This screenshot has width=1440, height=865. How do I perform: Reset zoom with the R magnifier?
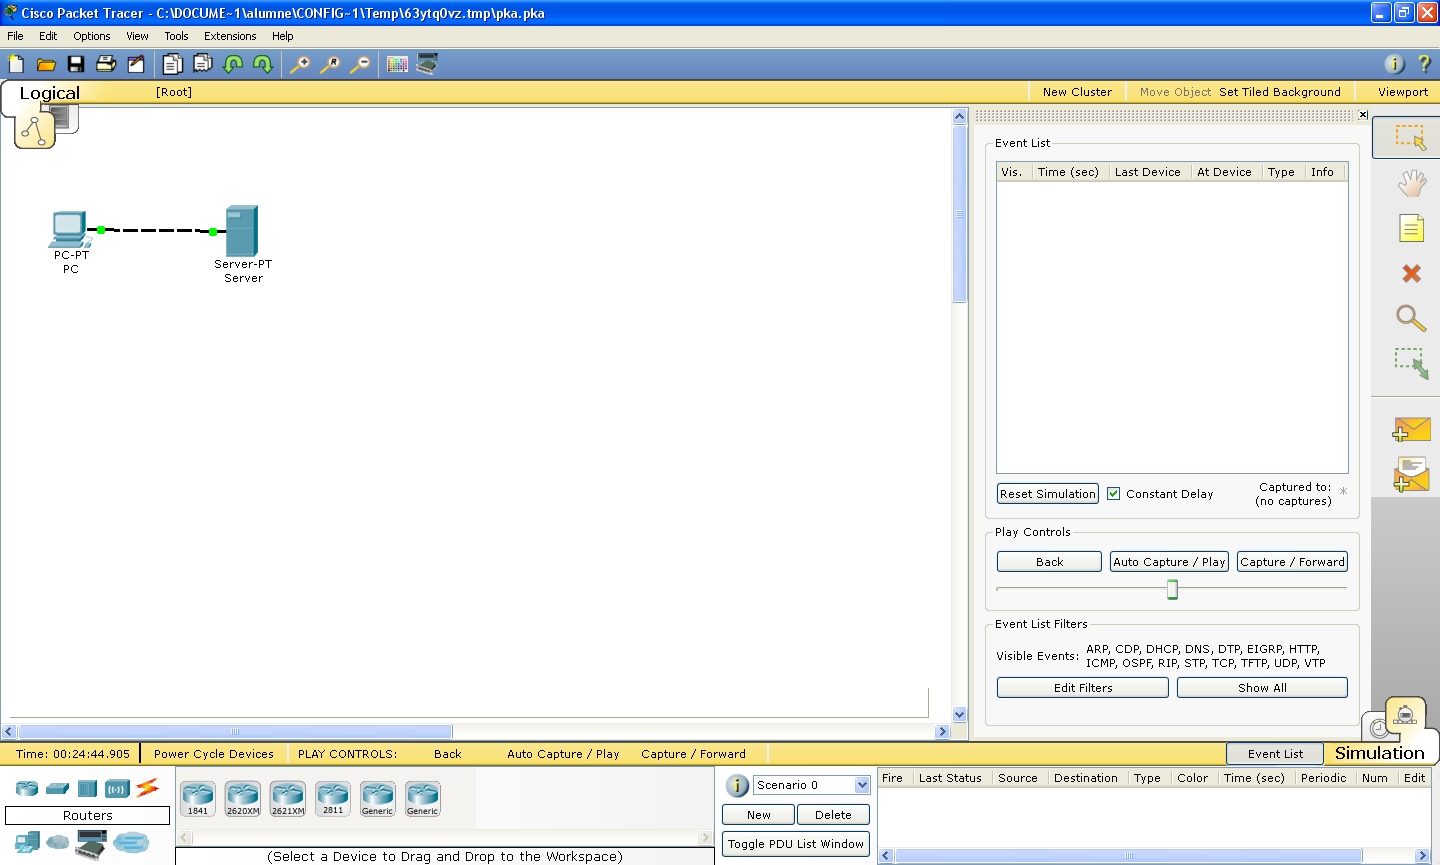click(330, 64)
